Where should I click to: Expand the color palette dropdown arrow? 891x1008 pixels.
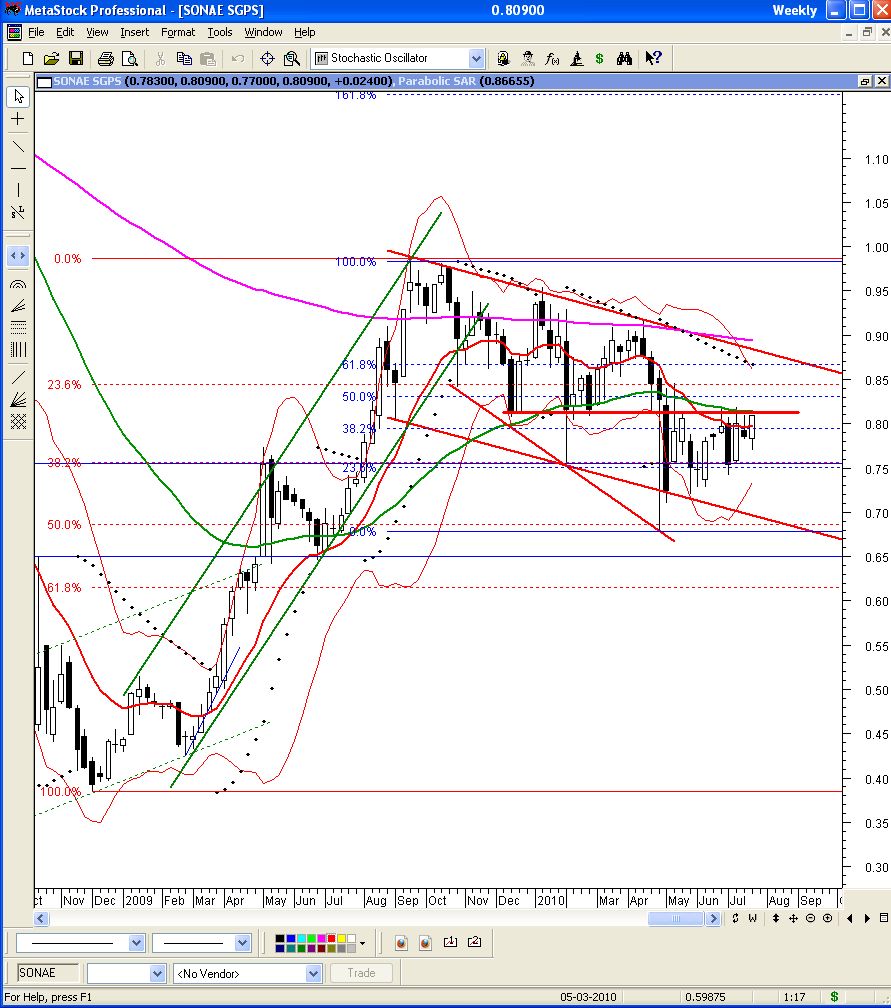363,943
